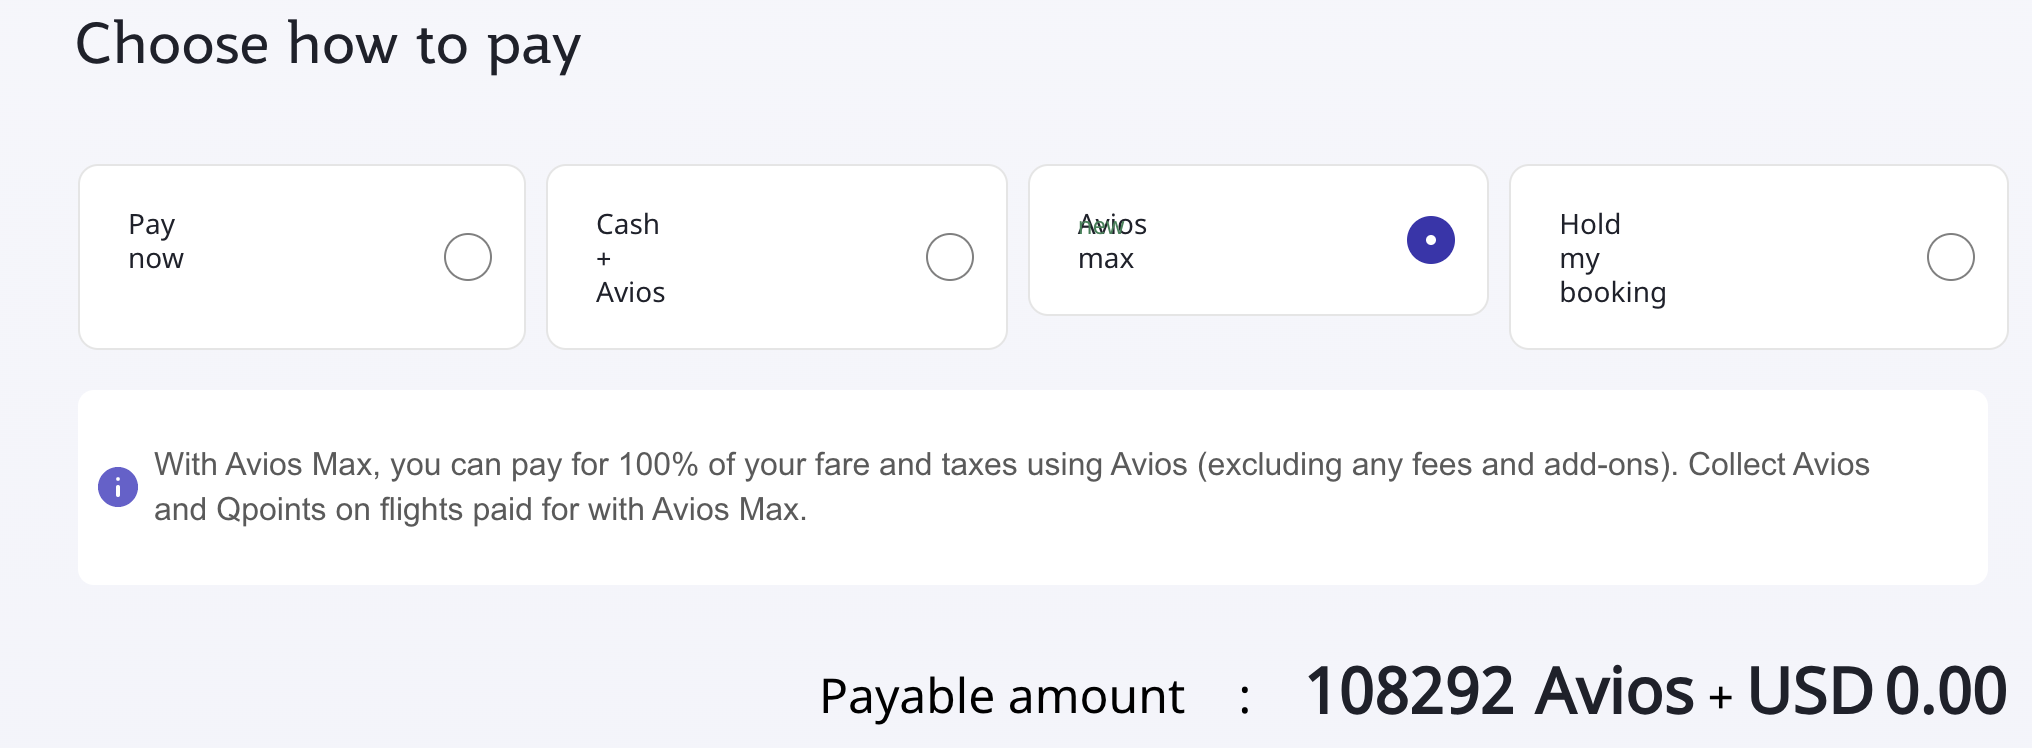Click the purple info icon beside the Avios Max note
The width and height of the screenshot is (2032, 748).
tap(117, 487)
